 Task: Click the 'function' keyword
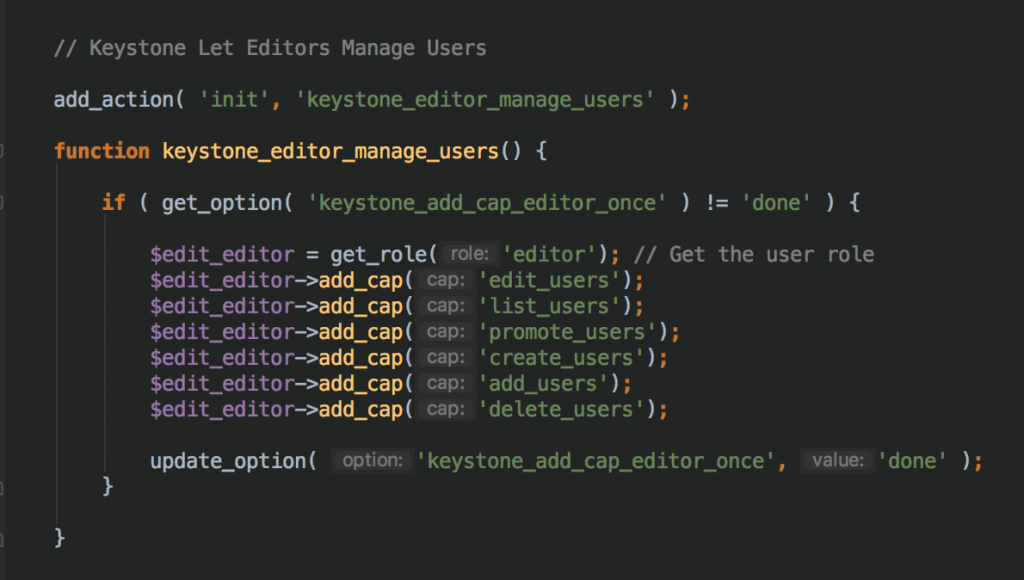(102, 152)
